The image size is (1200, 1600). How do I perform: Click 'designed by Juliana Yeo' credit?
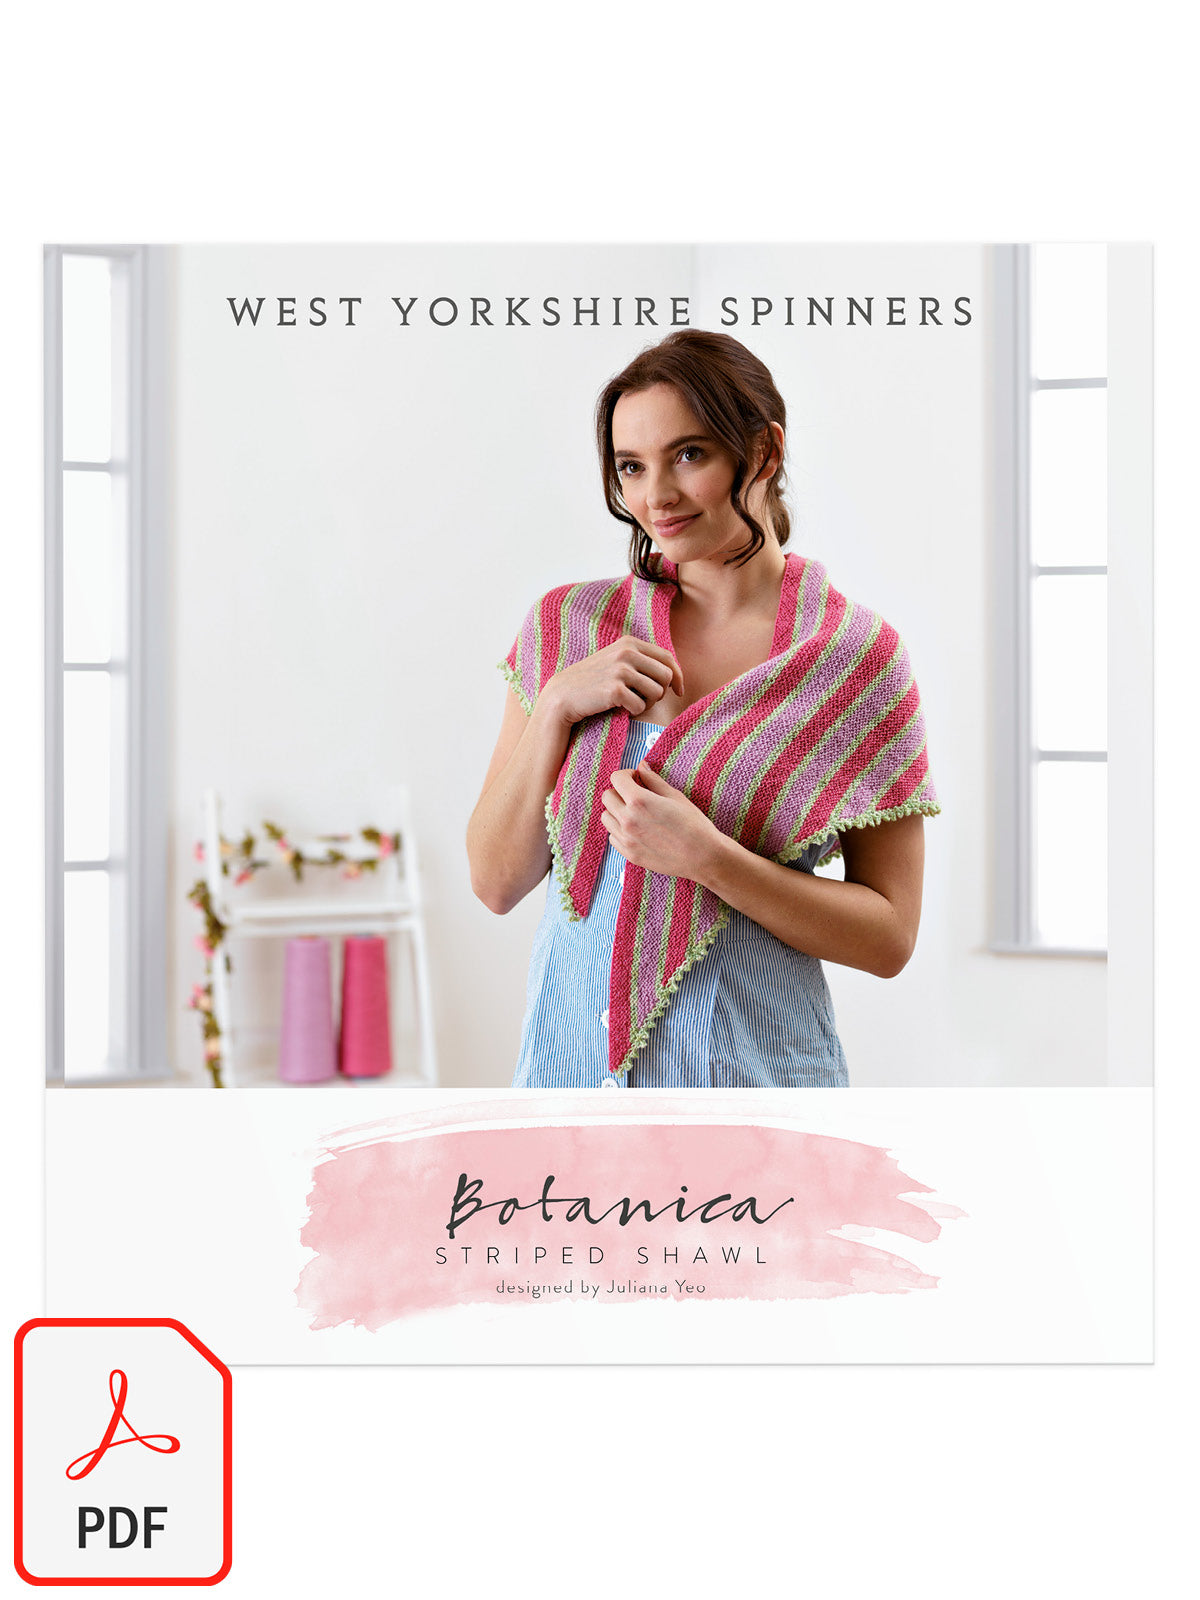coord(600,1287)
